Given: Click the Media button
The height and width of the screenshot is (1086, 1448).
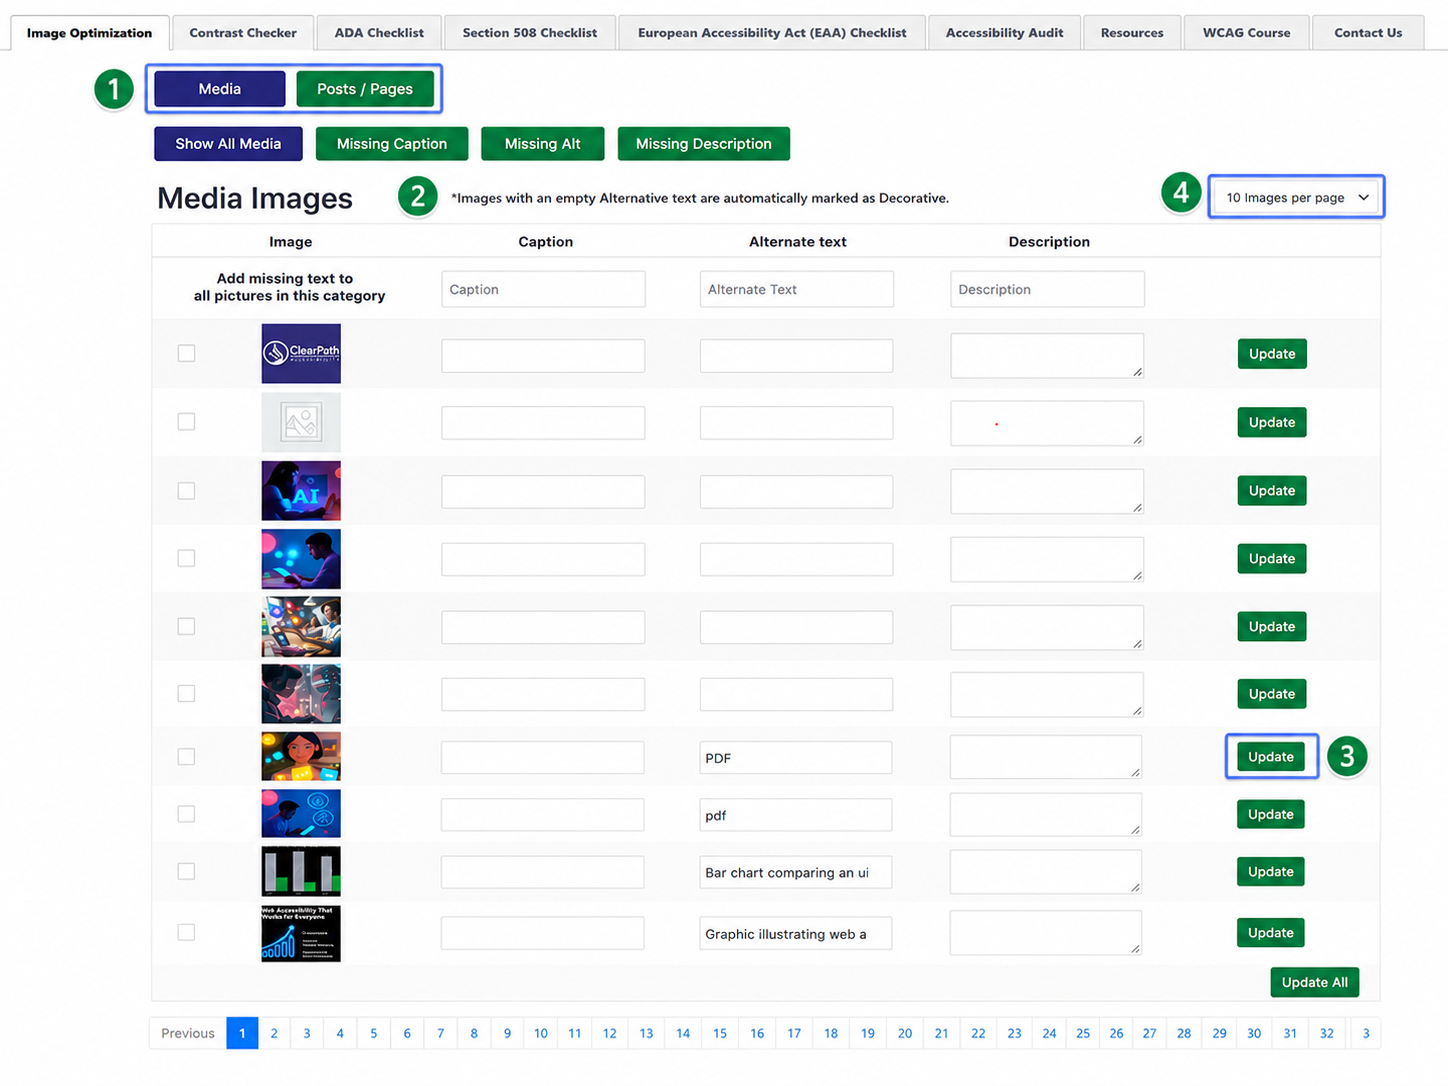Looking at the screenshot, I should point(220,89).
